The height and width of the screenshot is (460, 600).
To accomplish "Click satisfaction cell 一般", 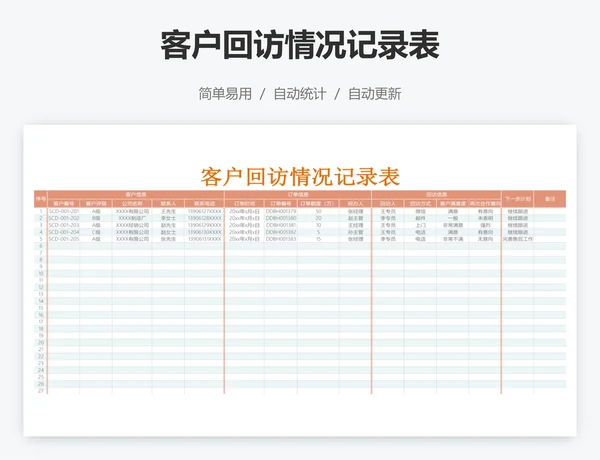I will point(453,218).
